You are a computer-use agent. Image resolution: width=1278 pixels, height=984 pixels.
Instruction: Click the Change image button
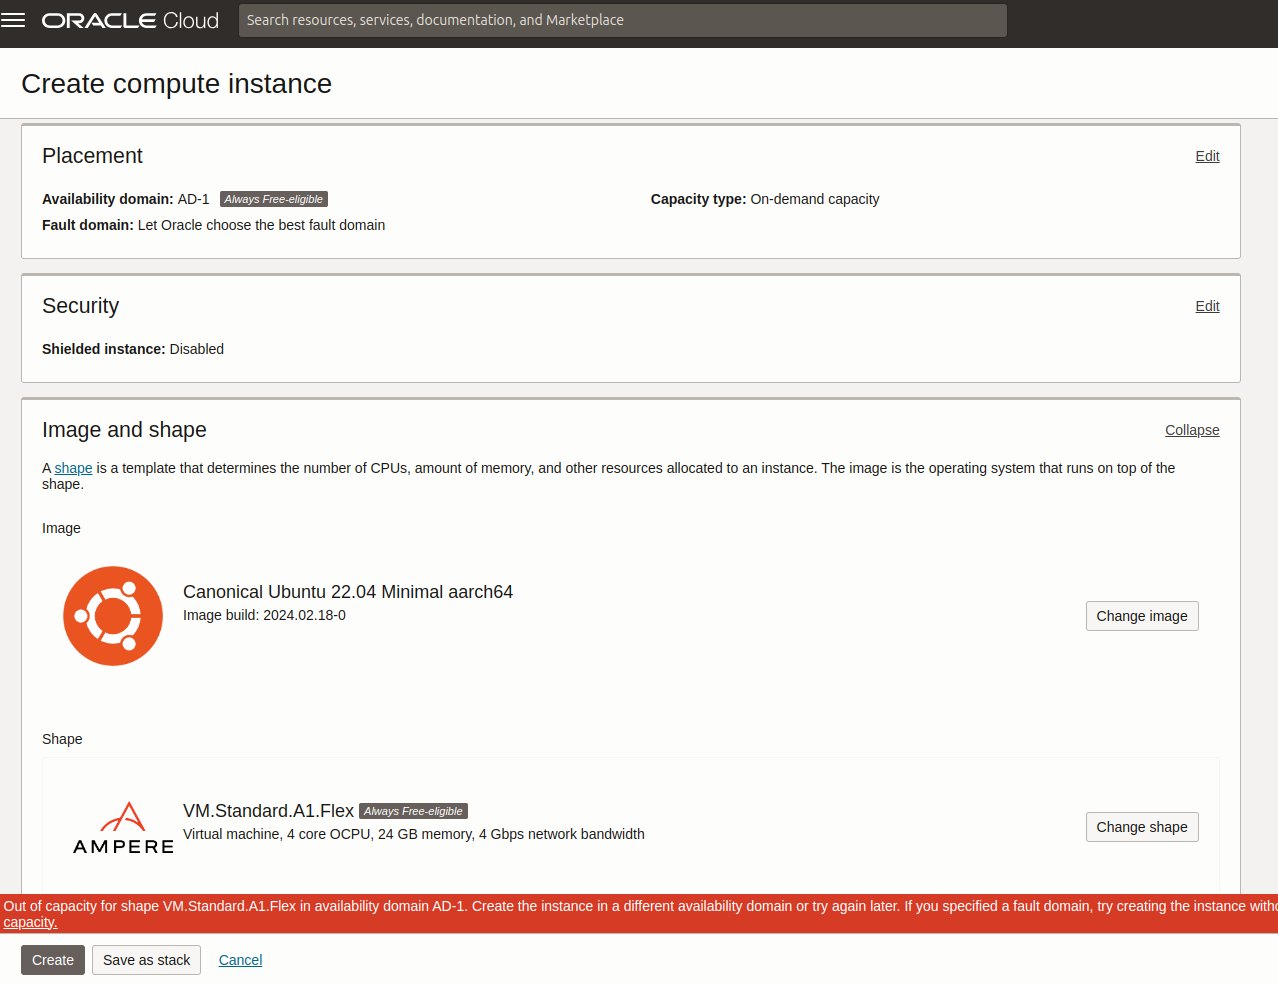(1142, 616)
